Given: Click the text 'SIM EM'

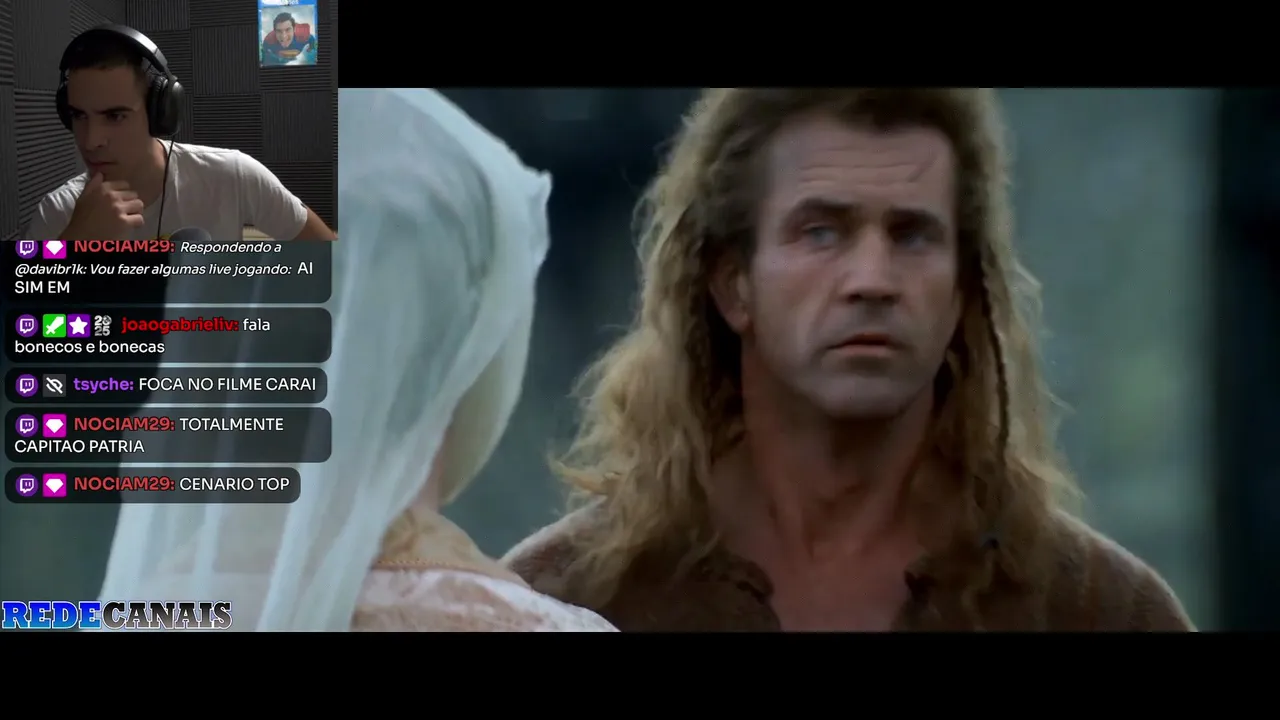Looking at the screenshot, I should pos(42,288).
